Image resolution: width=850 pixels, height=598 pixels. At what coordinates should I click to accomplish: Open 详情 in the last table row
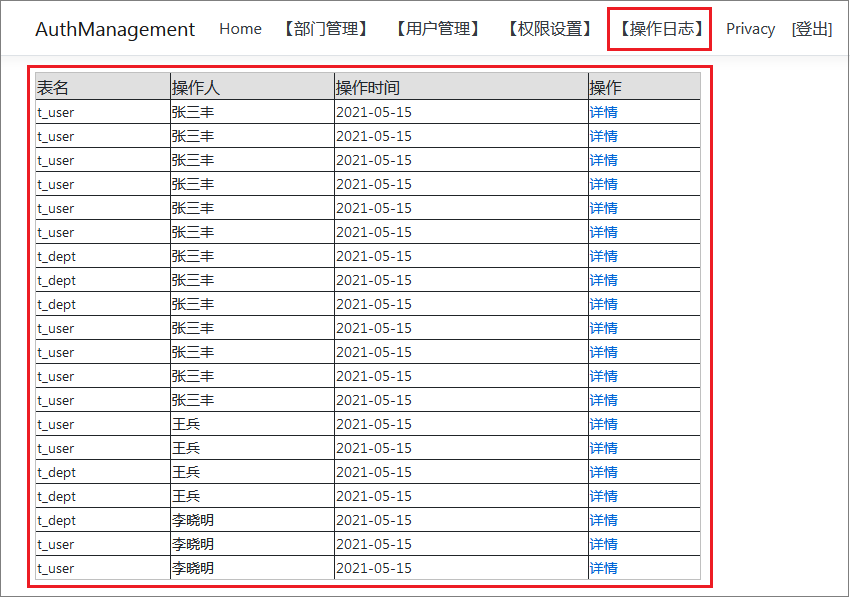[x=603, y=568]
